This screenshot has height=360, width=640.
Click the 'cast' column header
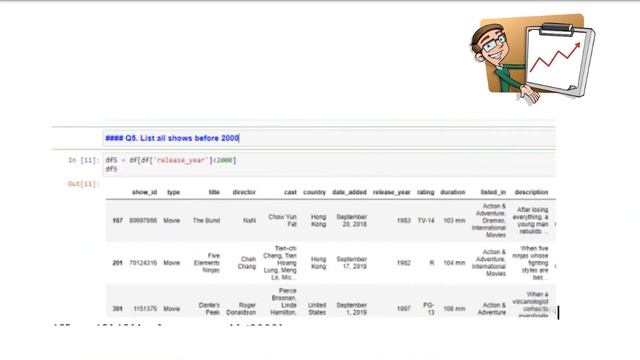tap(291, 192)
